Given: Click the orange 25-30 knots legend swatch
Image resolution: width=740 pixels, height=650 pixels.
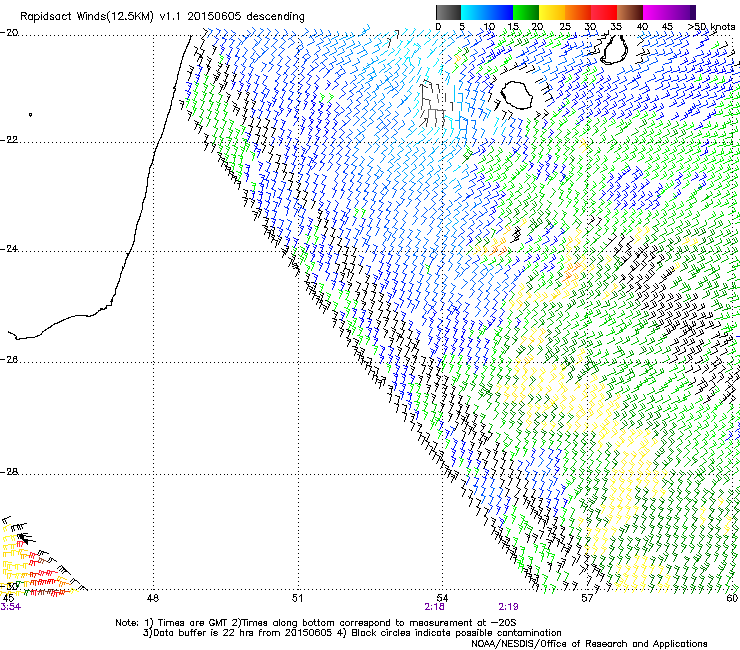Looking at the screenshot, I should (578, 12).
